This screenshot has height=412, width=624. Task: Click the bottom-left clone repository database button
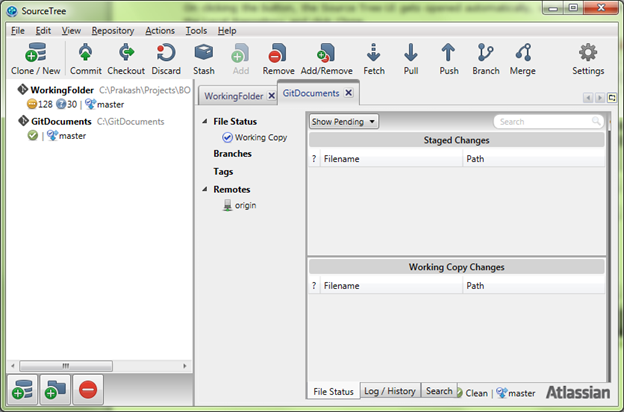click(22, 389)
